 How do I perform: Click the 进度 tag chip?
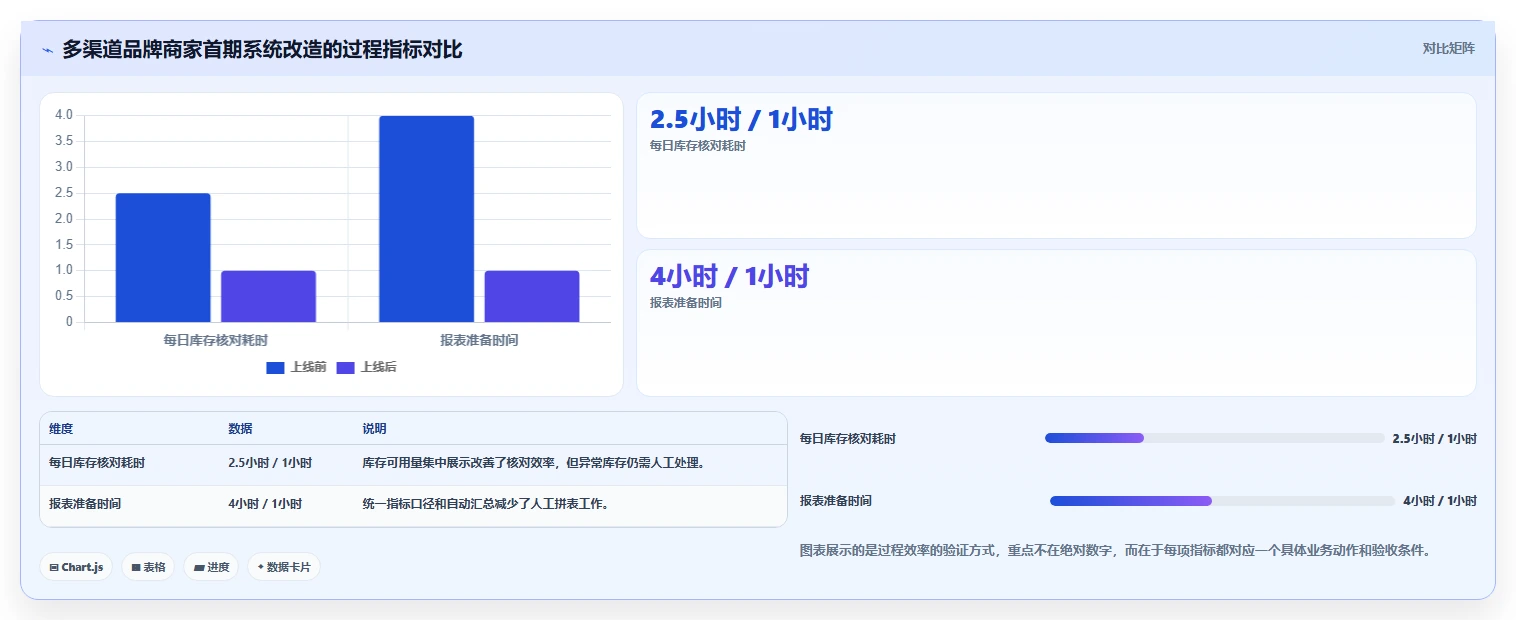(211, 567)
